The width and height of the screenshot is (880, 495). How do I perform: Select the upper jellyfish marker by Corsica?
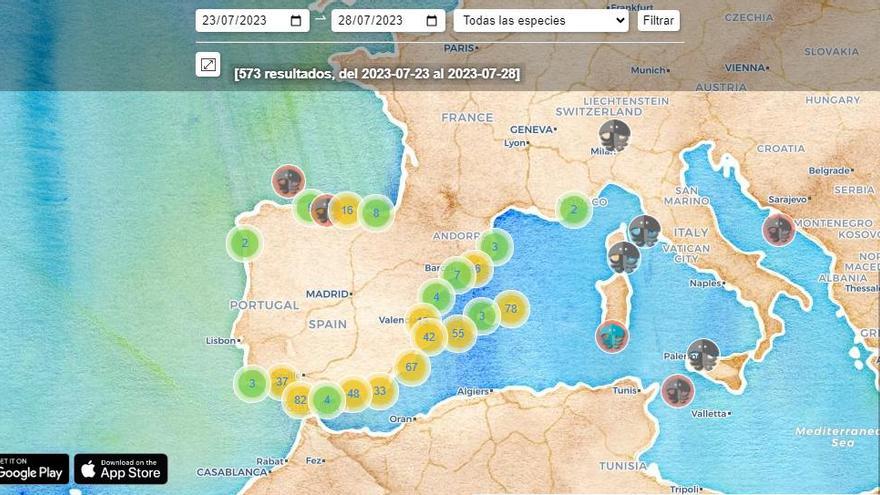pyautogui.click(x=644, y=231)
